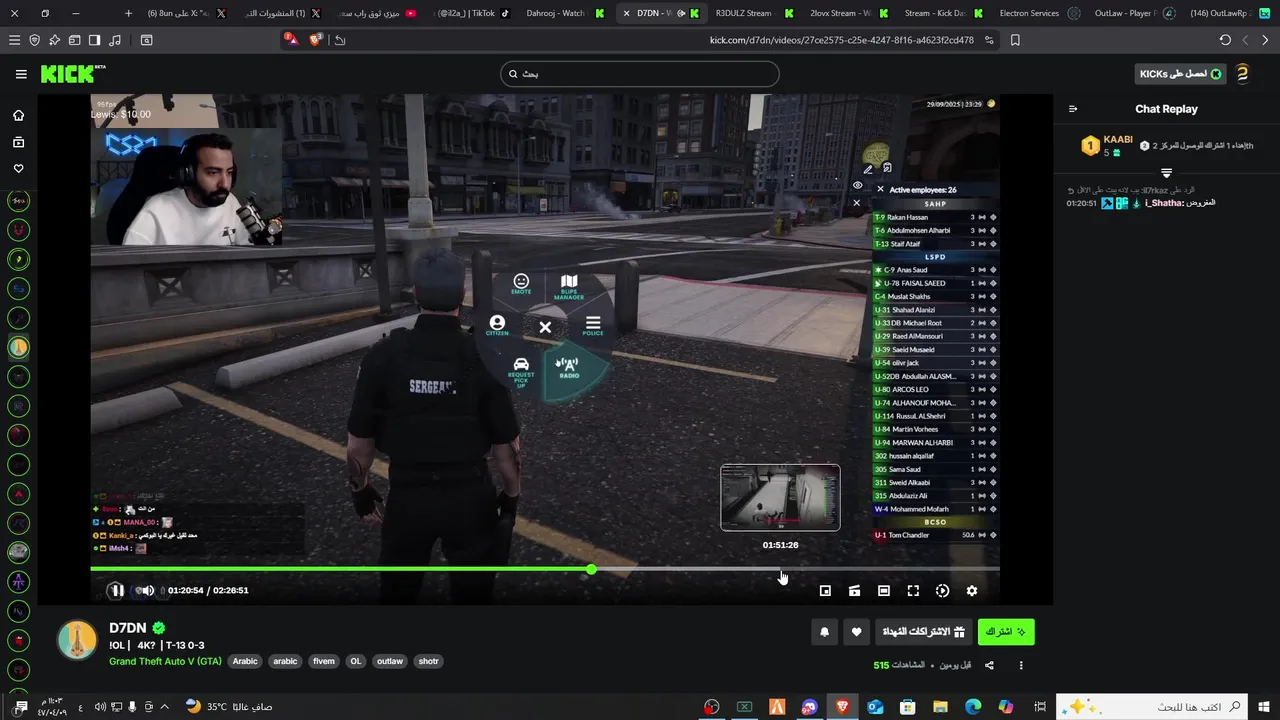Viewport: 1280px width, 720px height.
Task: Follow channel using the heart button
Action: click(x=856, y=632)
